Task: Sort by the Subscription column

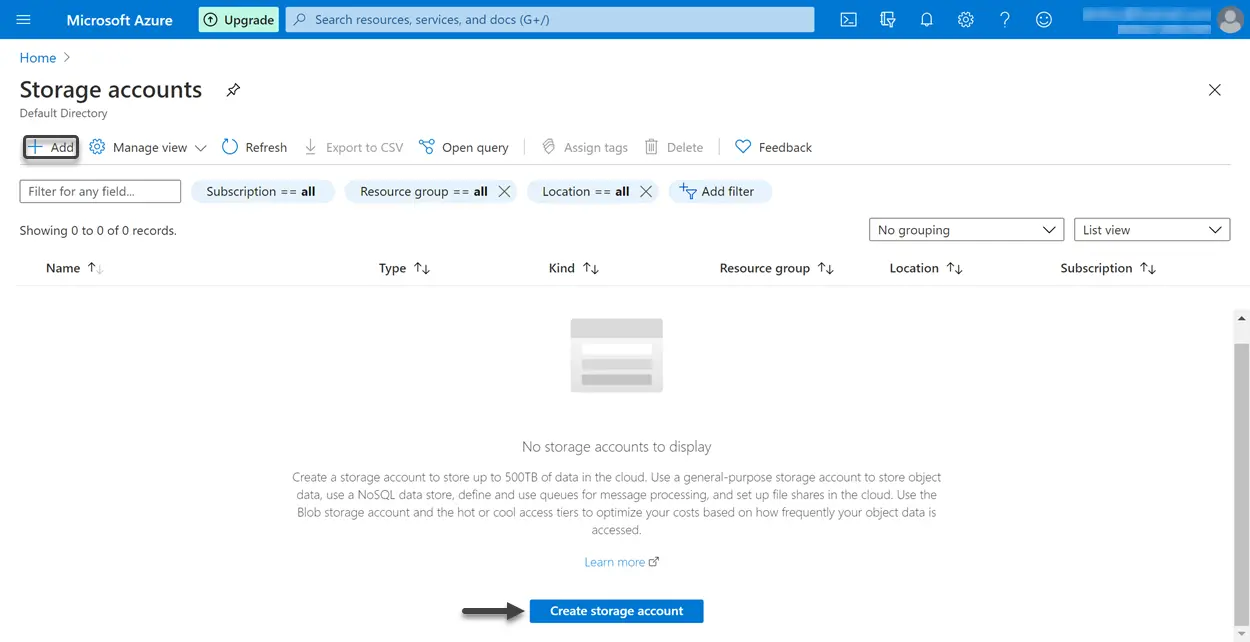Action: [1108, 268]
